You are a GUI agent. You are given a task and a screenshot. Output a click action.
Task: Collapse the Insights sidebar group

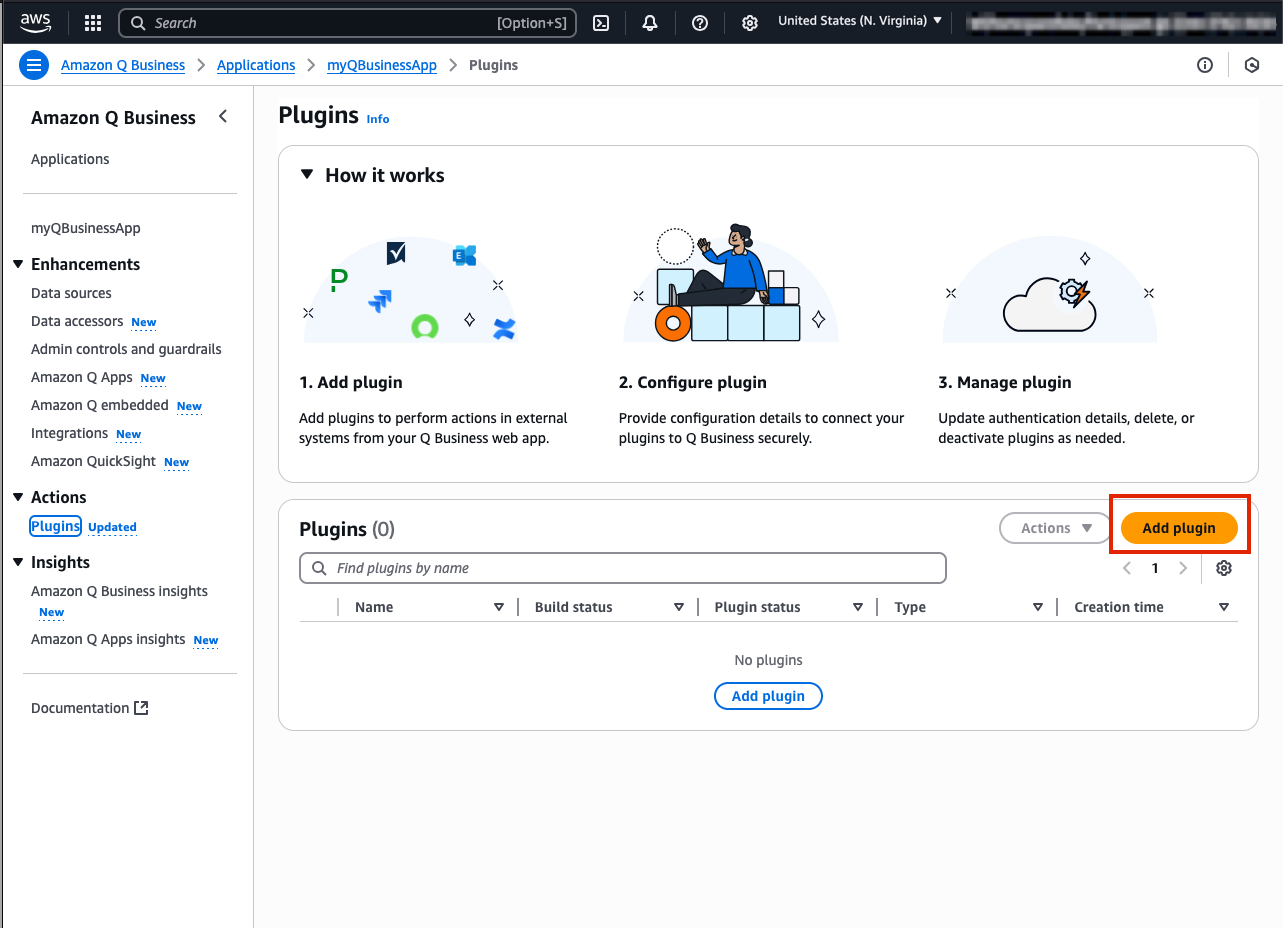click(x=18, y=562)
